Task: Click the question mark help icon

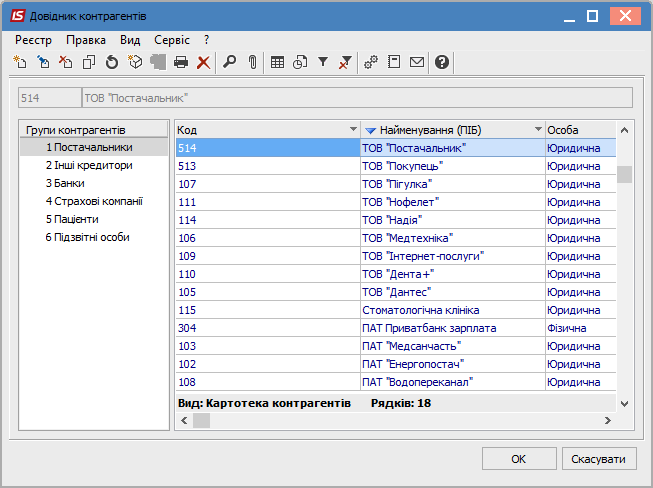Action: [442, 62]
